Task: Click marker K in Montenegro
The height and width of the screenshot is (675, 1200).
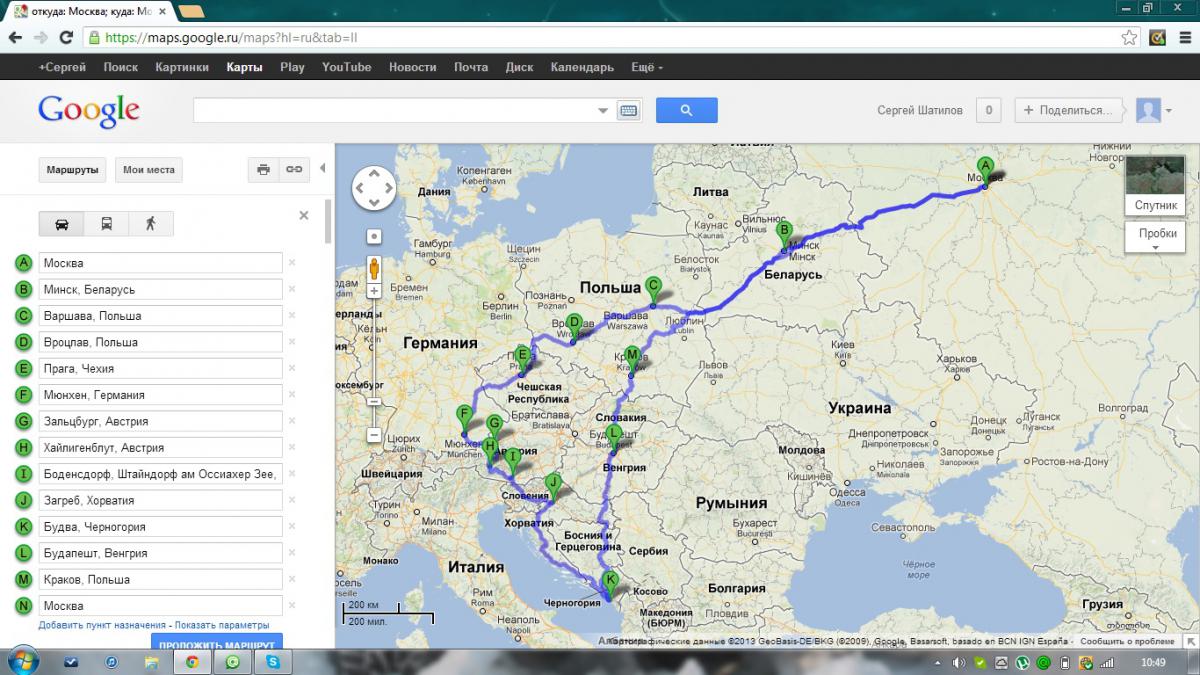Action: [611, 585]
